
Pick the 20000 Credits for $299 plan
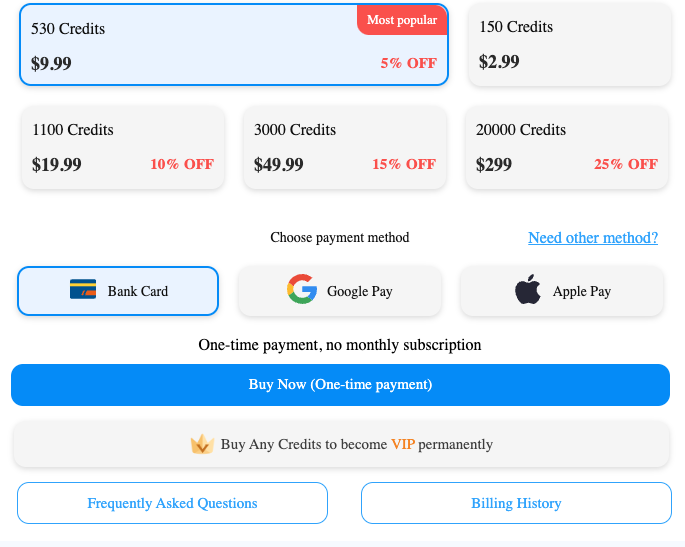[x=567, y=148]
